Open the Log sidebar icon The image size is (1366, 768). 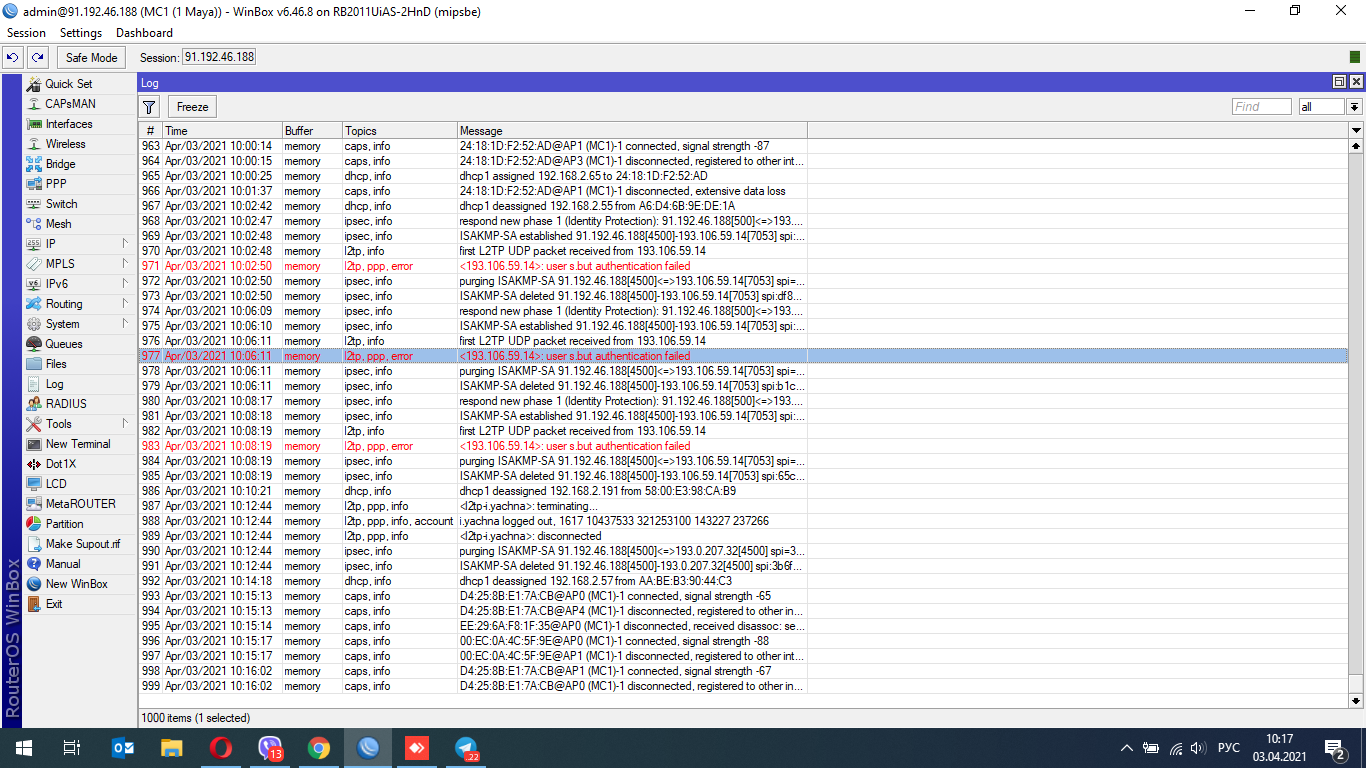pos(34,384)
